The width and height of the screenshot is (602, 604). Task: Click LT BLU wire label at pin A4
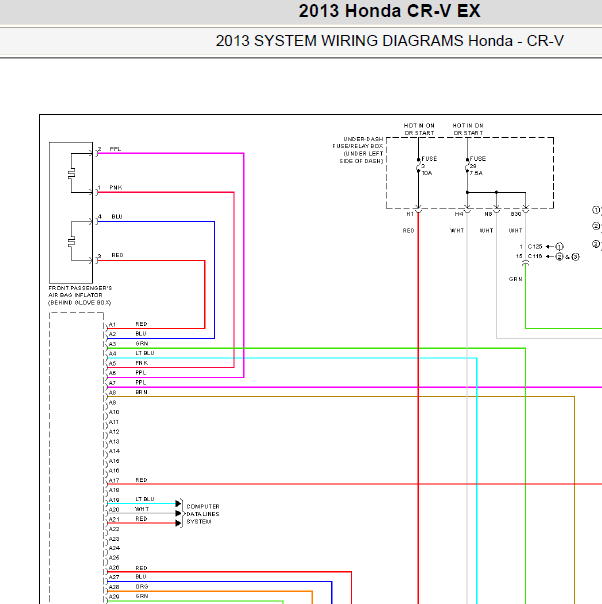pos(145,353)
